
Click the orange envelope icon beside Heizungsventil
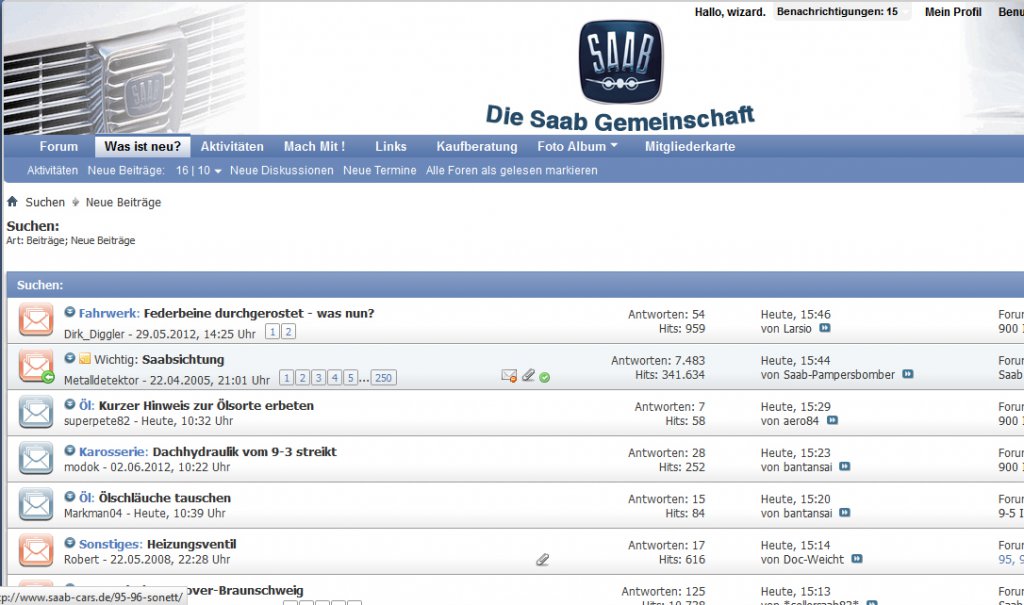36,551
